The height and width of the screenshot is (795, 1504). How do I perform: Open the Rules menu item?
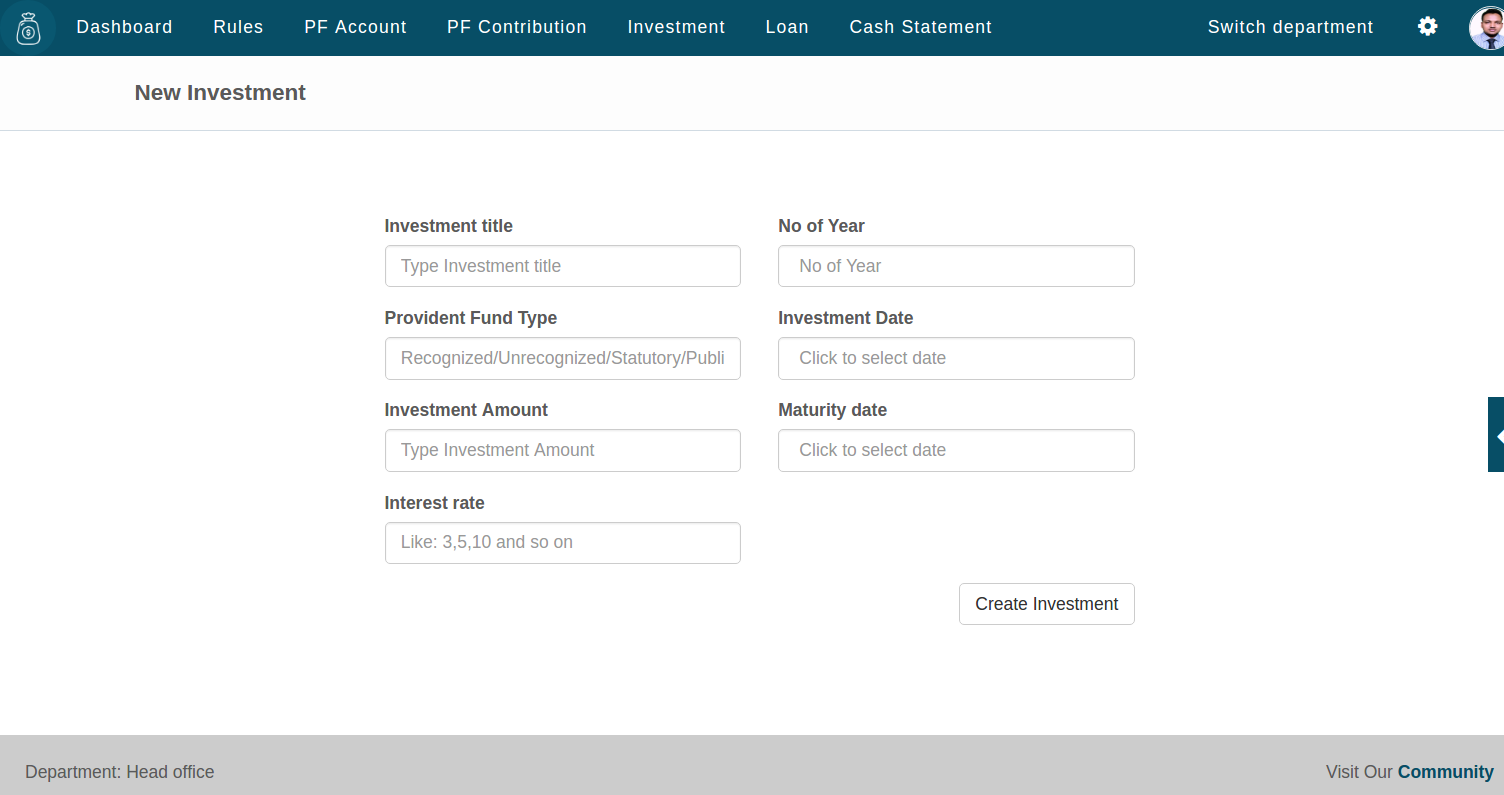click(x=238, y=27)
